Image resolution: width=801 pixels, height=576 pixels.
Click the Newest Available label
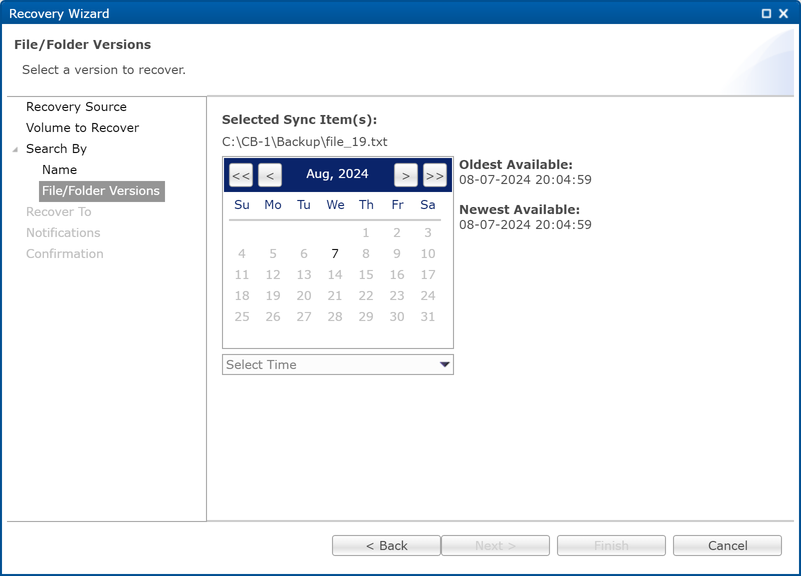coord(519,209)
